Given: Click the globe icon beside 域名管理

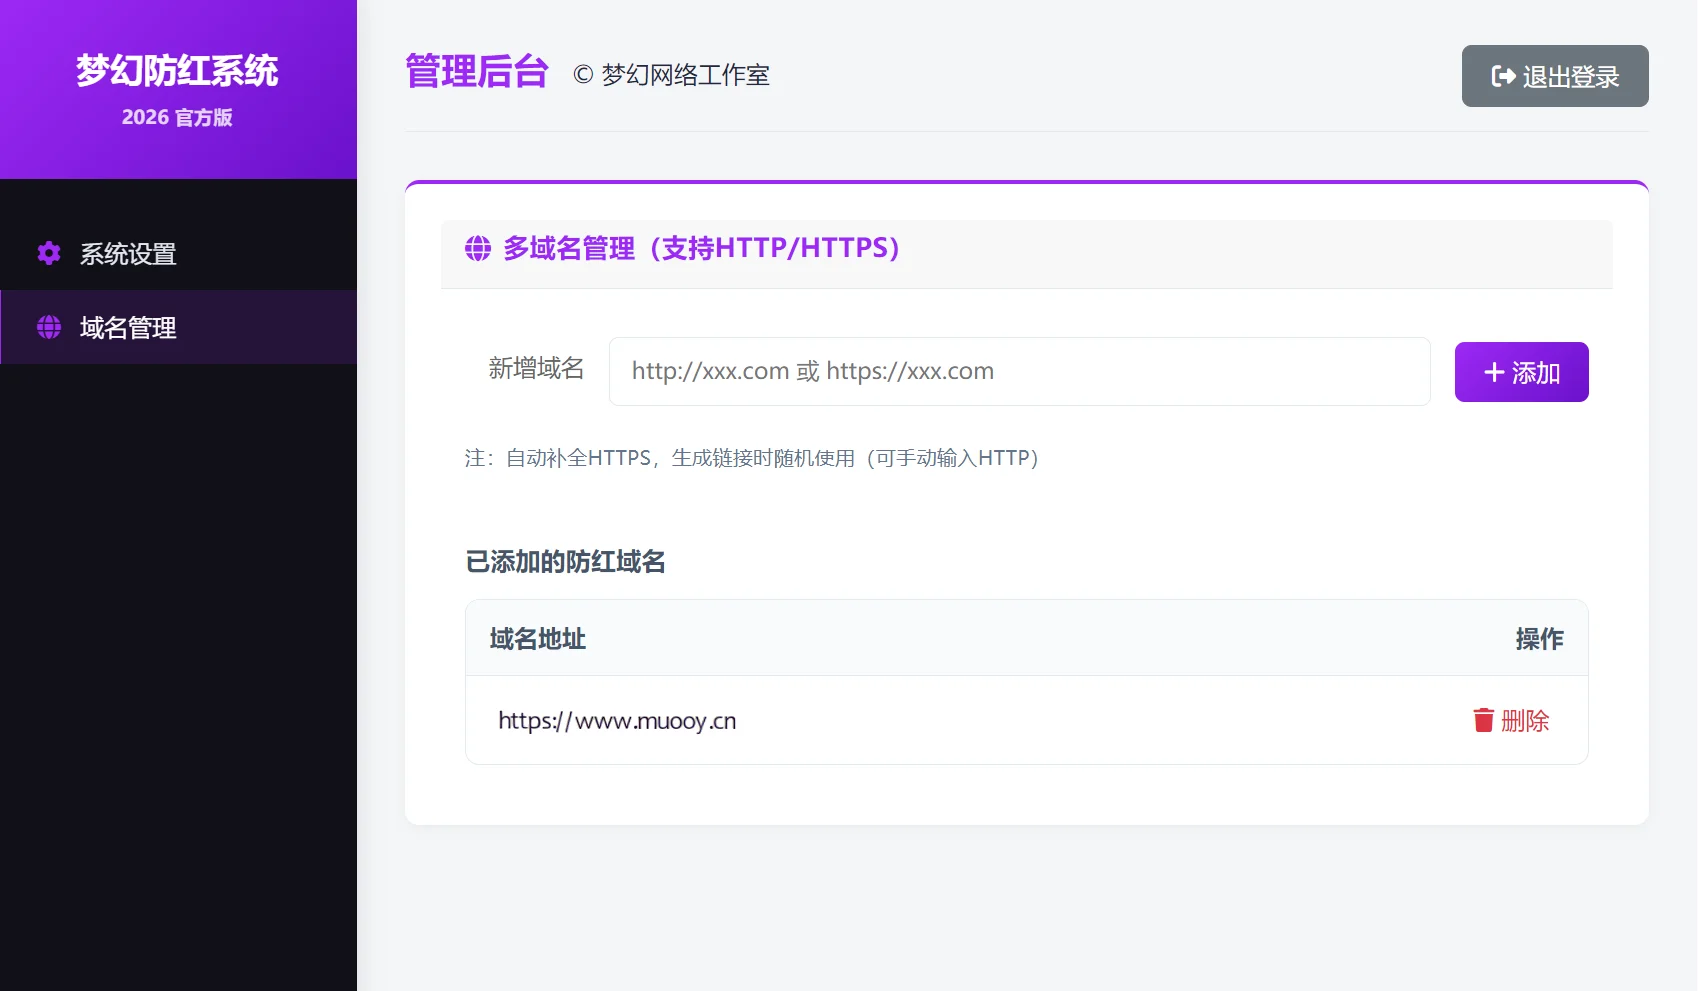Looking at the screenshot, I should coord(47,327).
